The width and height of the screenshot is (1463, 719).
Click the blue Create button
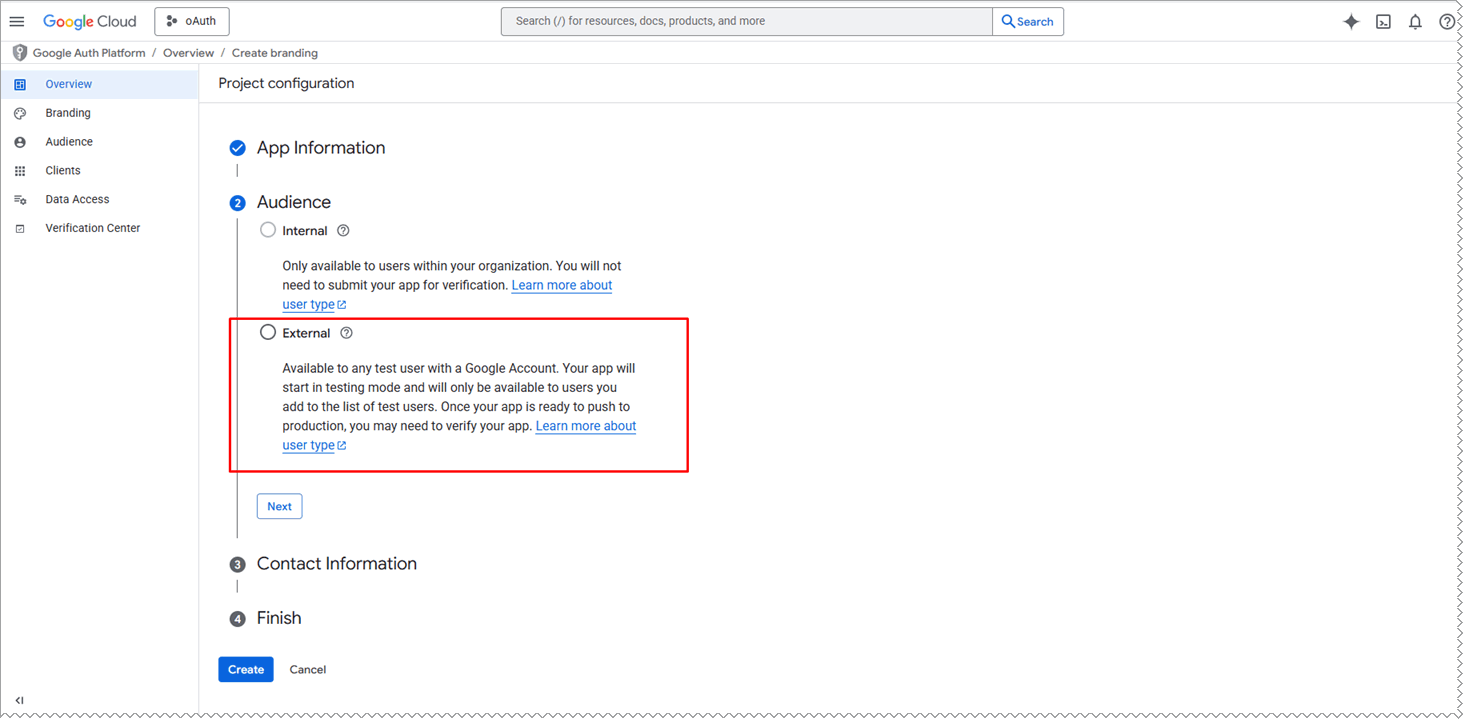[246, 669]
